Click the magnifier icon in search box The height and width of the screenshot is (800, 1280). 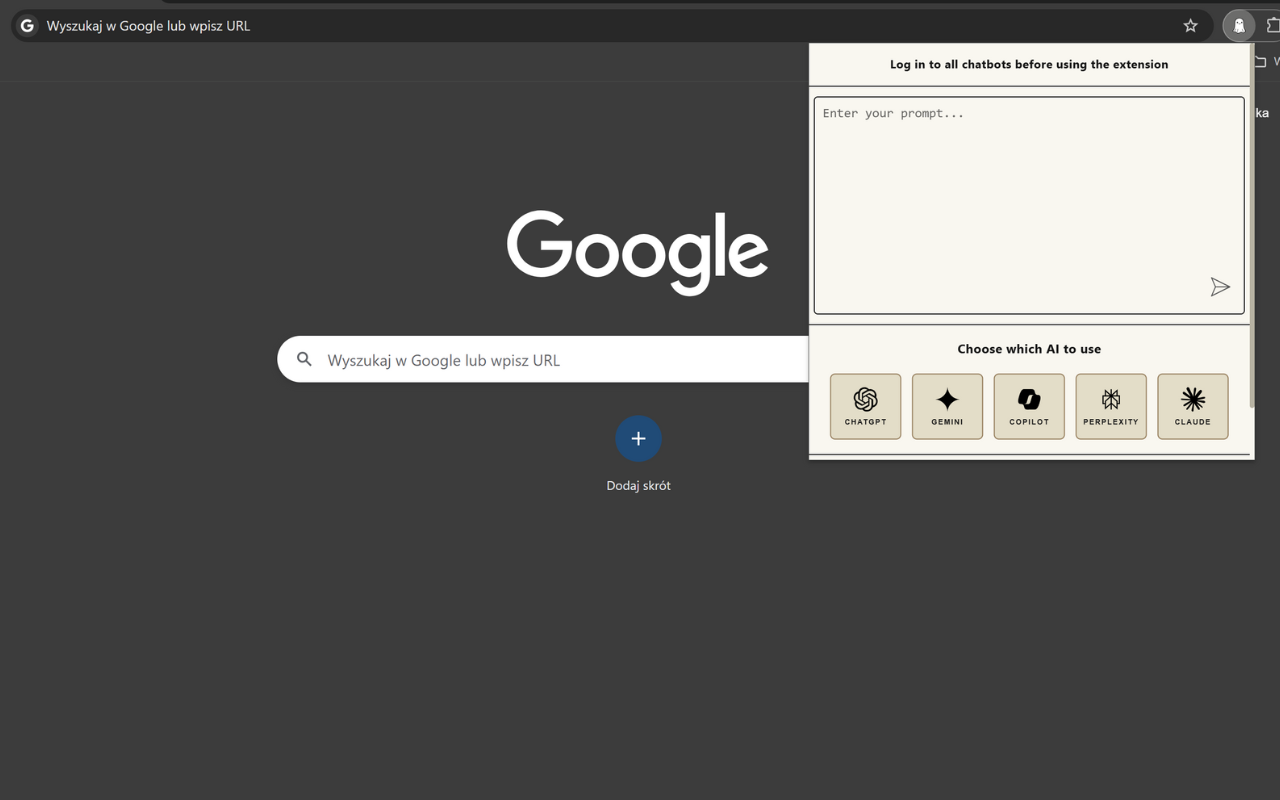(x=304, y=359)
